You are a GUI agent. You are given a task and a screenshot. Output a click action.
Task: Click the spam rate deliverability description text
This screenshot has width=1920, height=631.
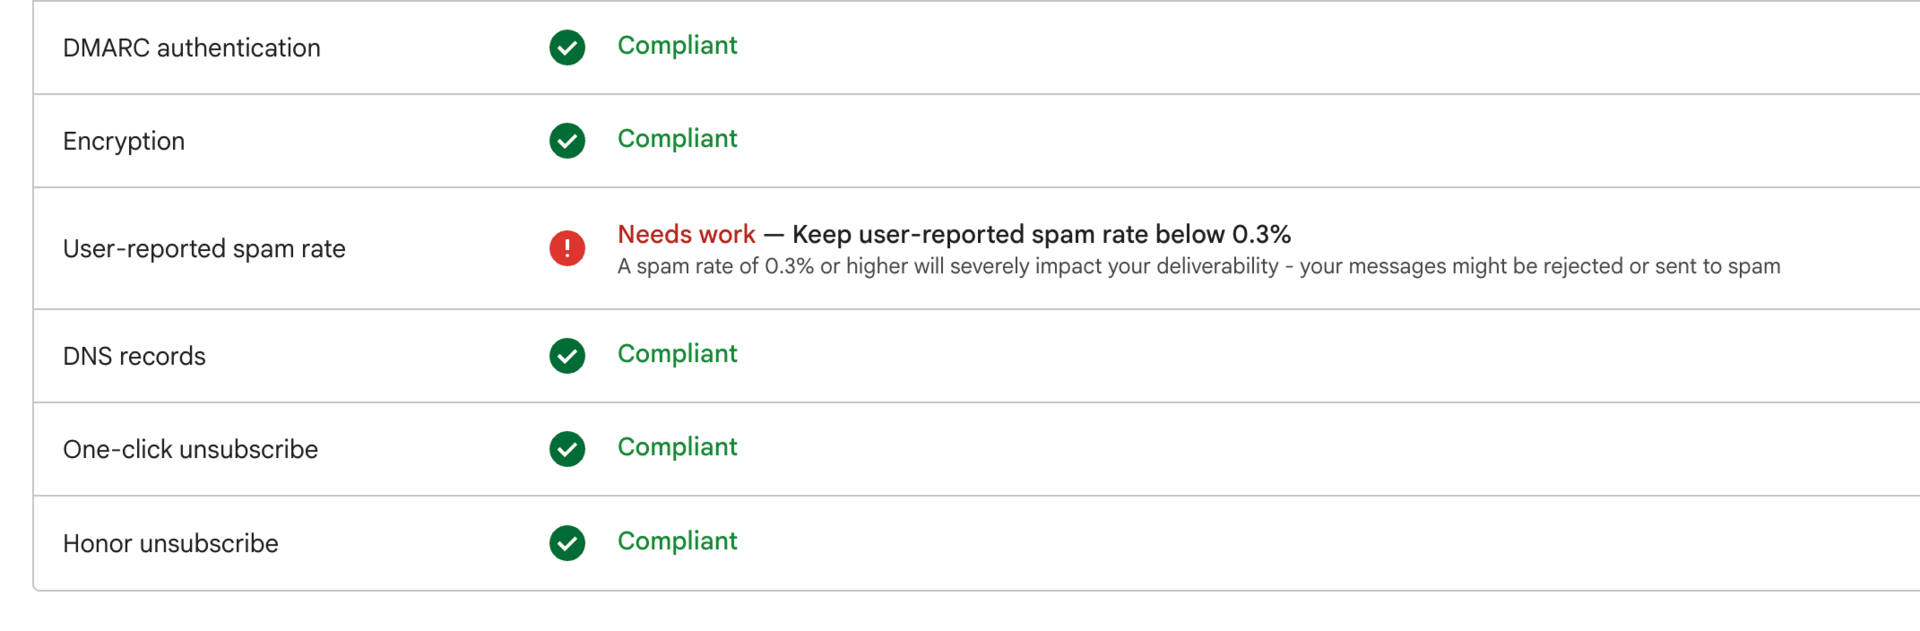pos(1198,266)
